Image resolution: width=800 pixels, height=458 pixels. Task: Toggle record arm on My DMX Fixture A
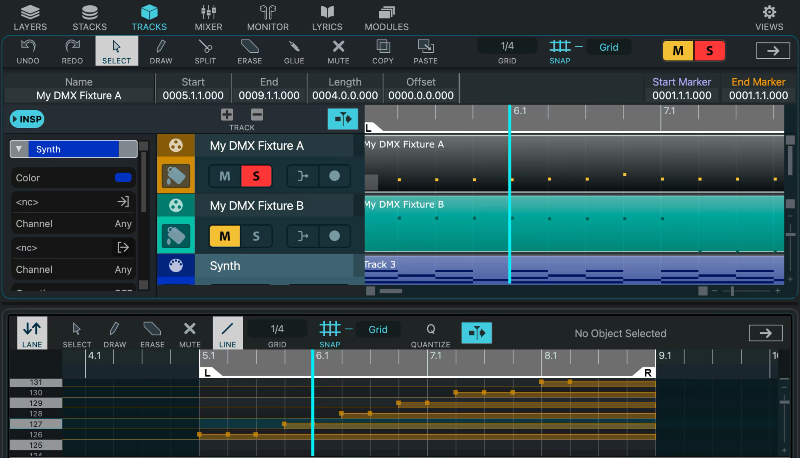click(334, 176)
